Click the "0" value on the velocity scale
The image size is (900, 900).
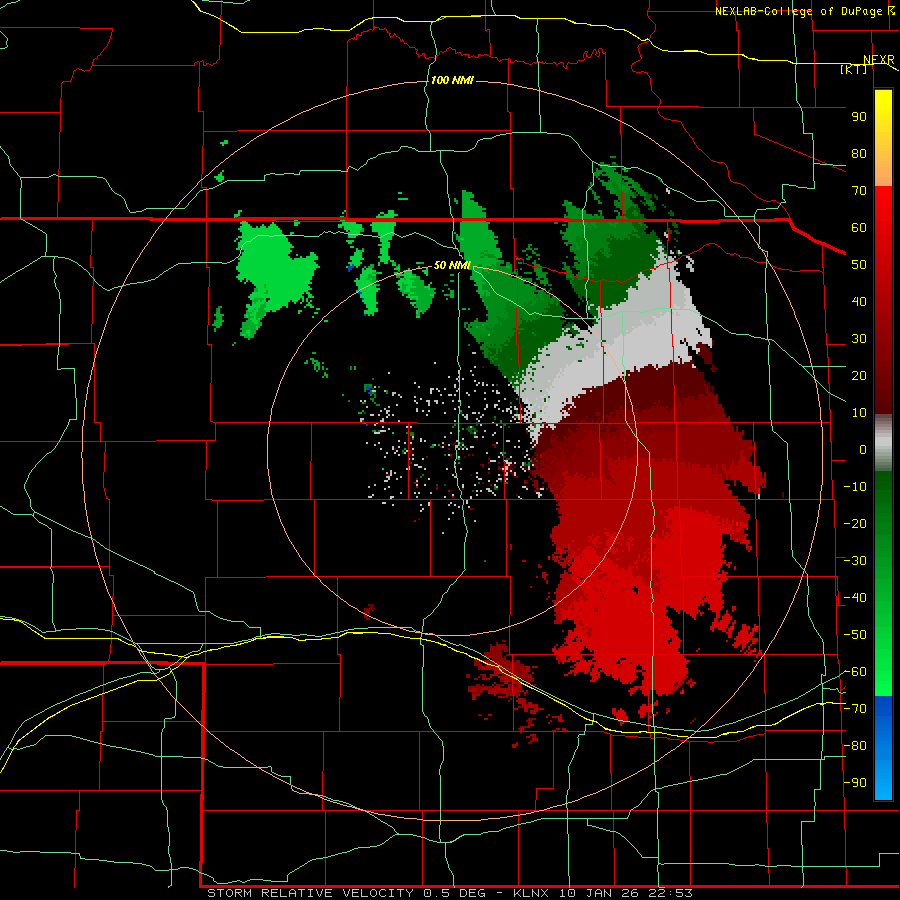pyautogui.click(x=863, y=450)
